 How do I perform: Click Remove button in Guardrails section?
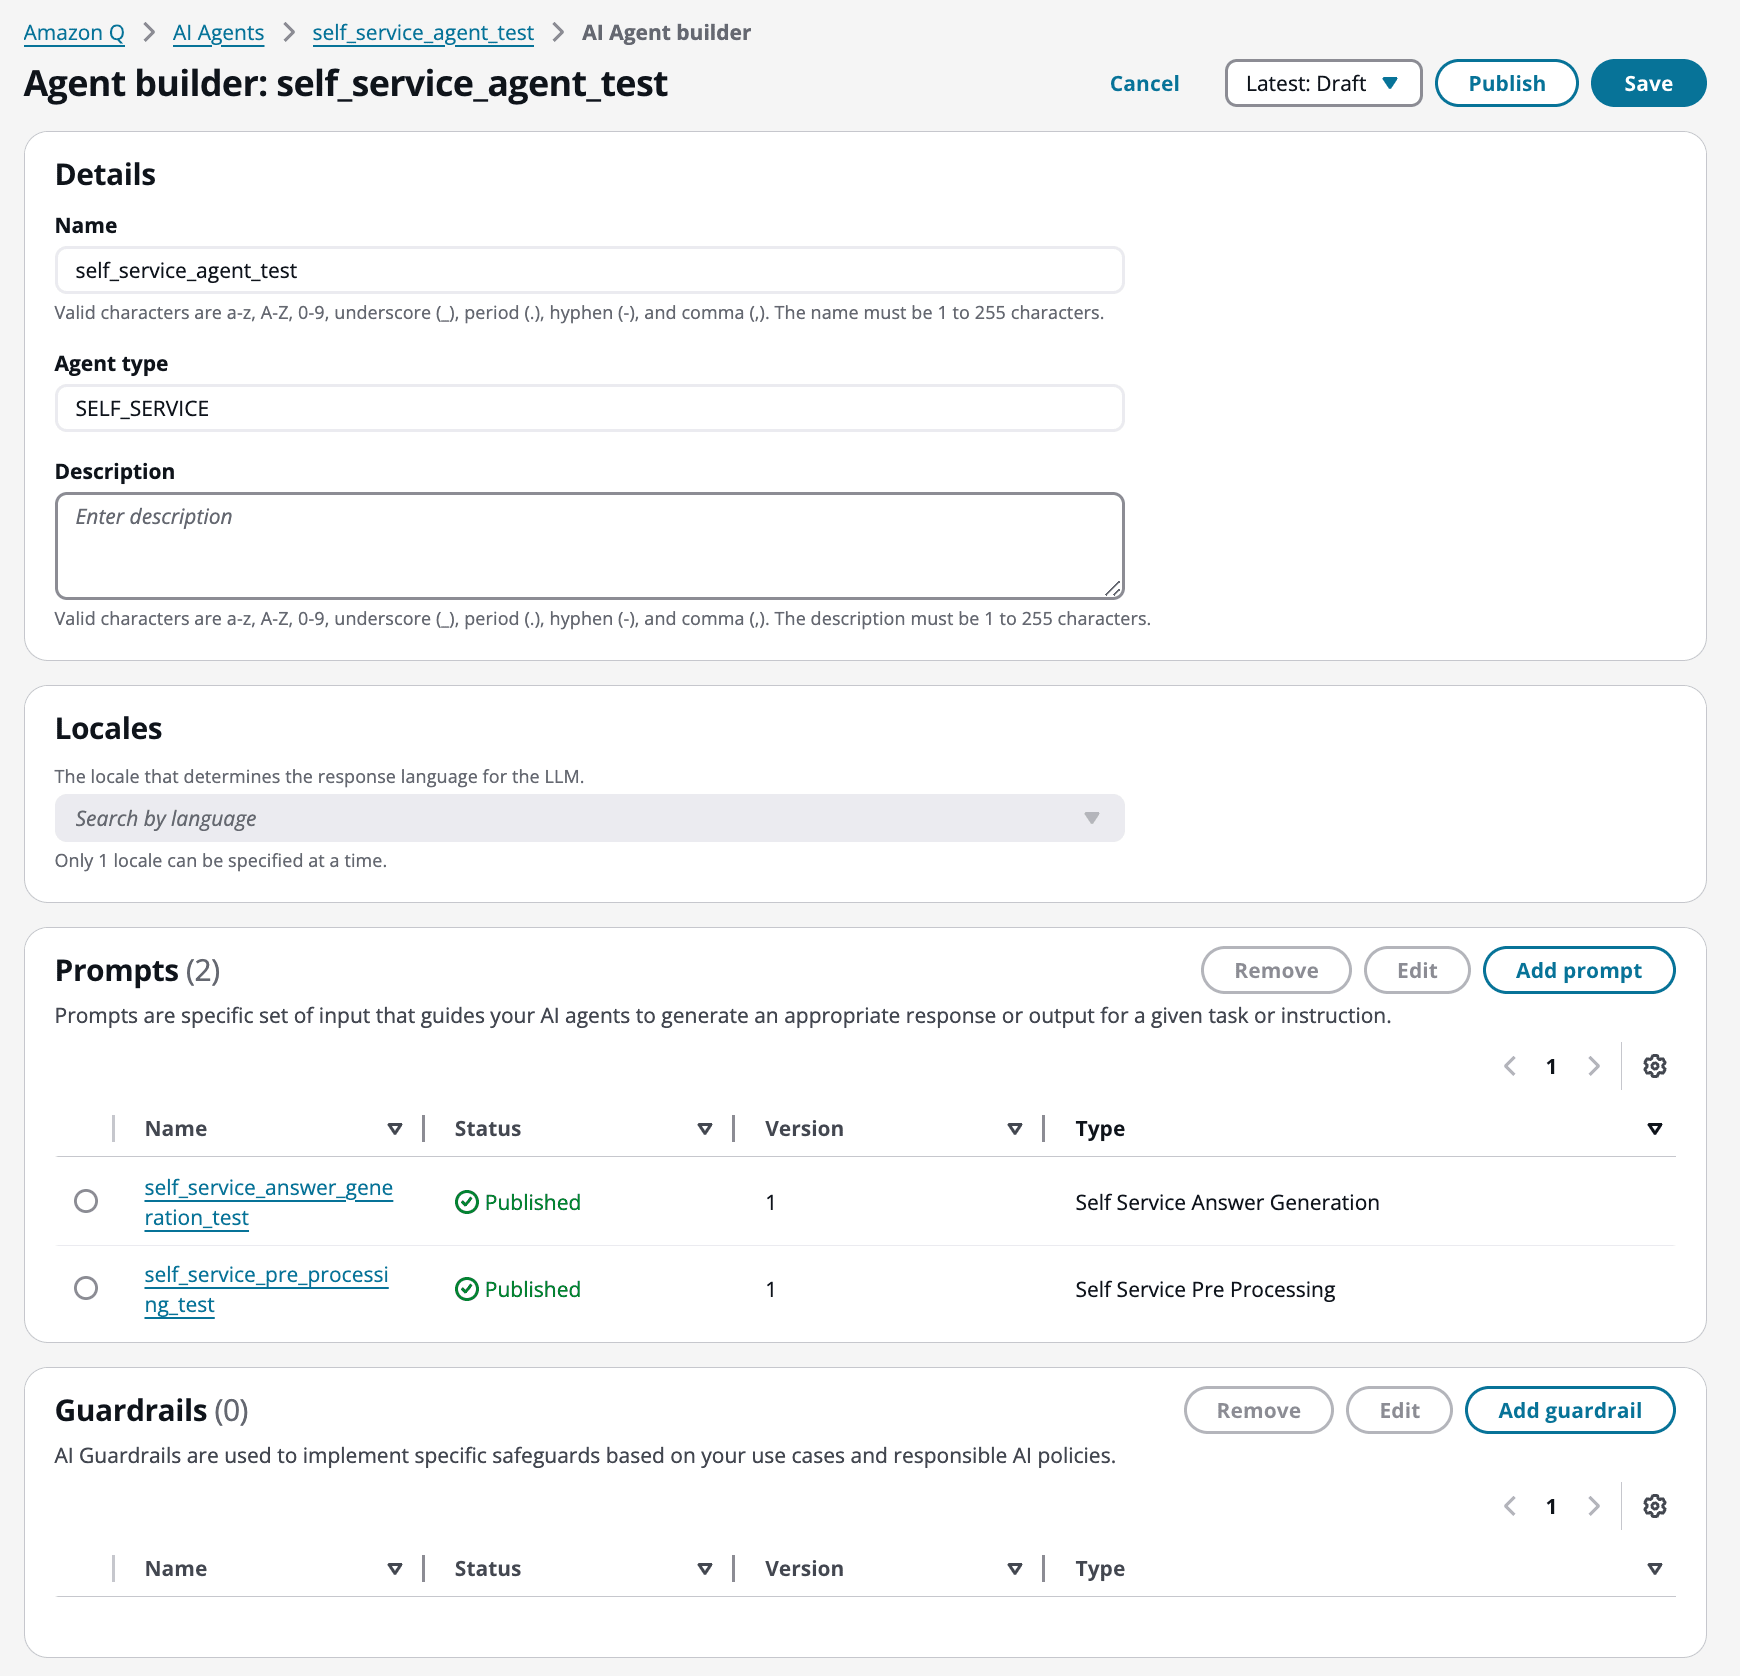tap(1258, 1410)
